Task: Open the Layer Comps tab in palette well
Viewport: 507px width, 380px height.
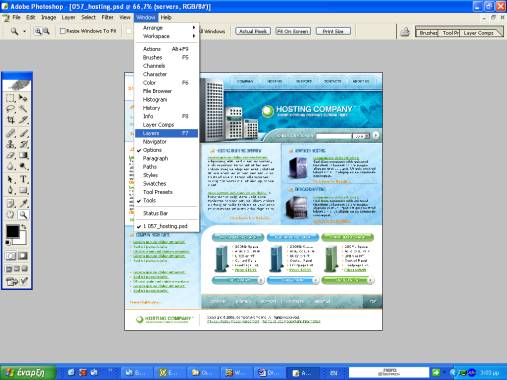Action: 479,33
